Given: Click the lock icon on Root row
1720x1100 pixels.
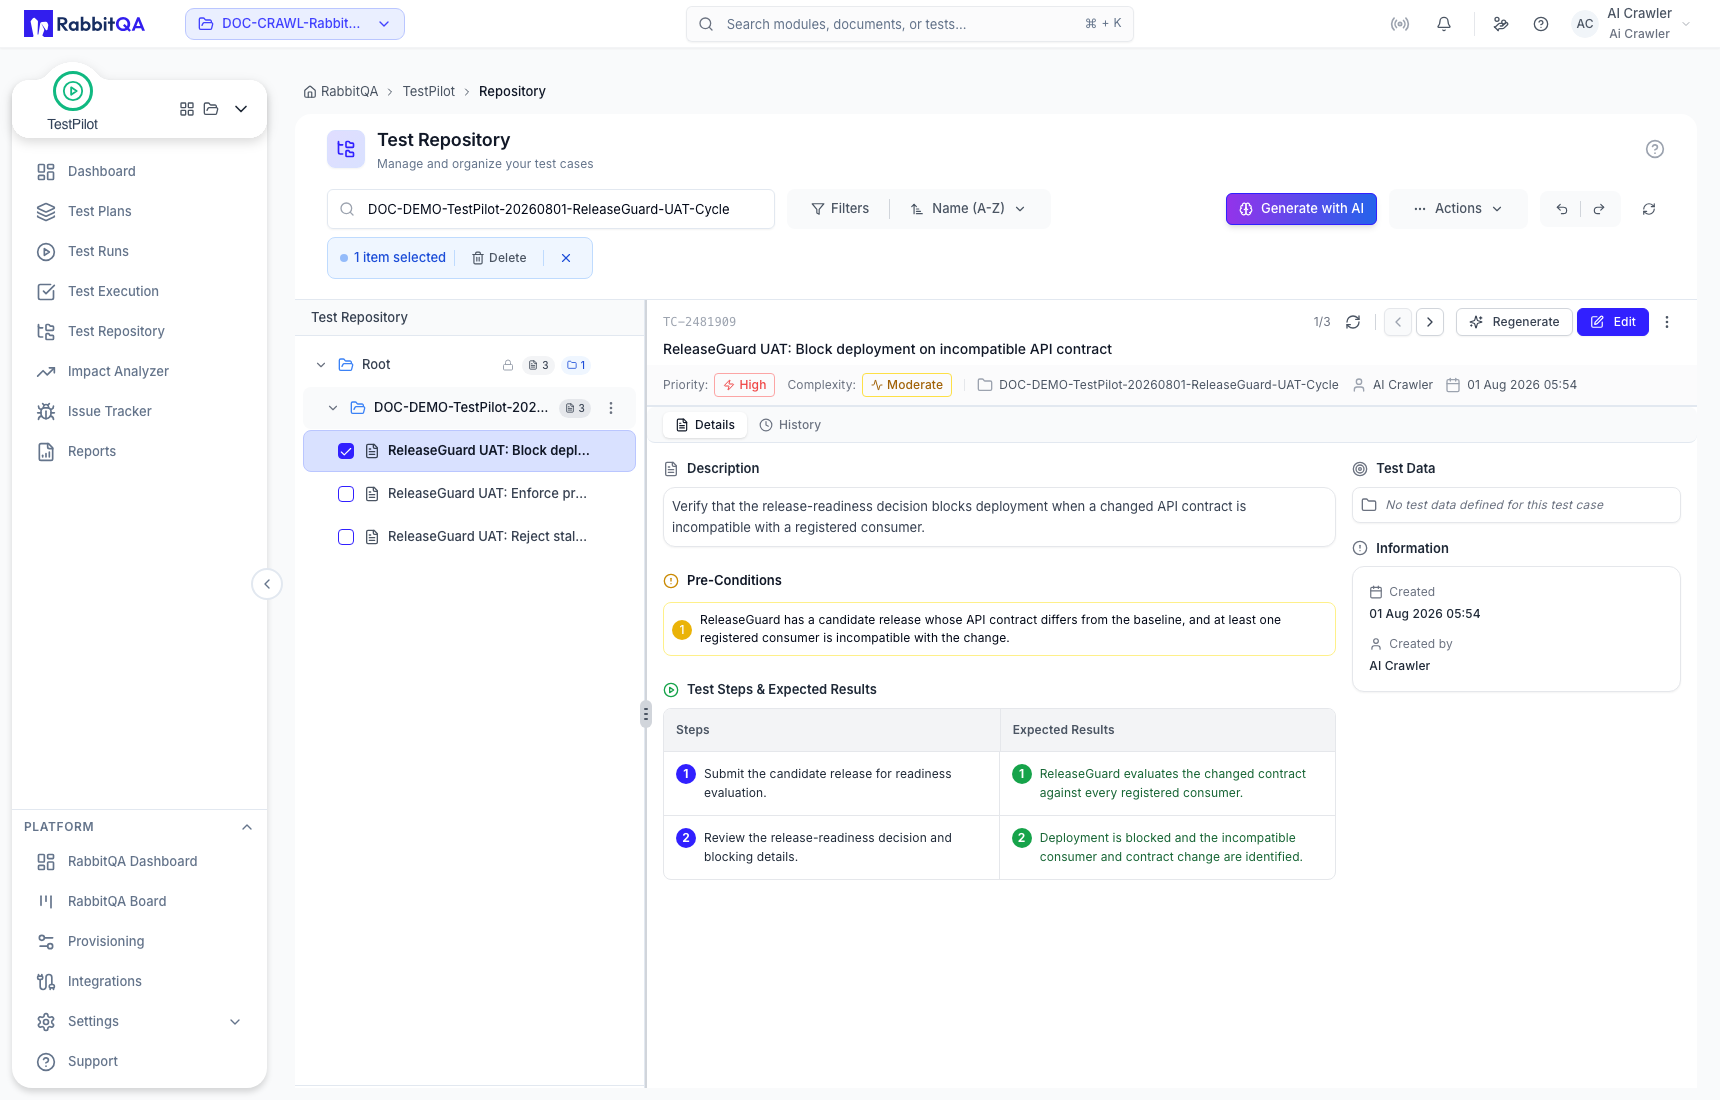Looking at the screenshot, I should pos(508,365).
